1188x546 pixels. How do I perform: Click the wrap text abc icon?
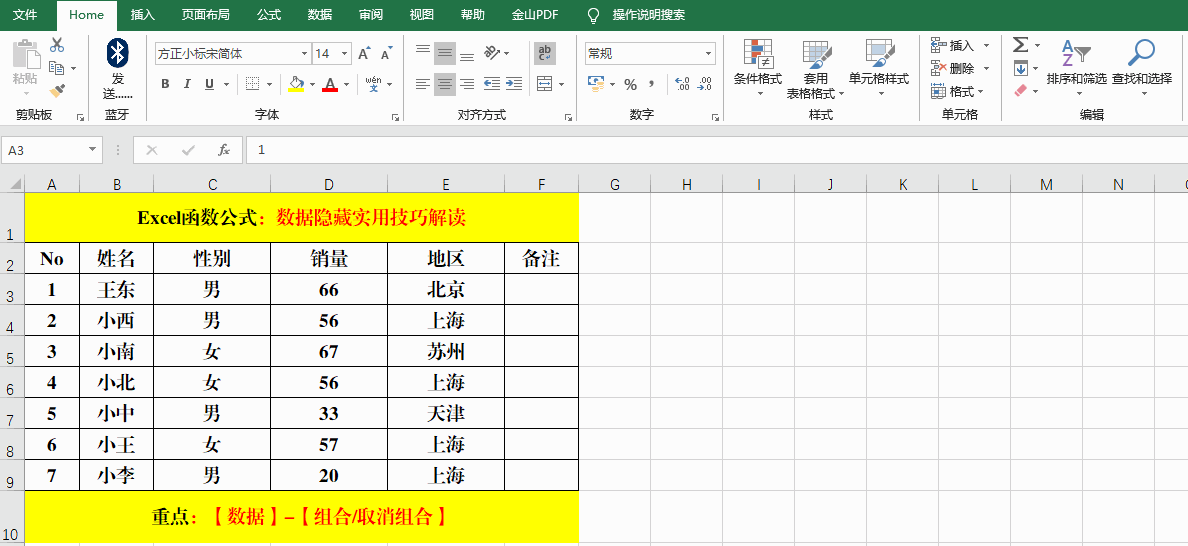pos(545,53)
